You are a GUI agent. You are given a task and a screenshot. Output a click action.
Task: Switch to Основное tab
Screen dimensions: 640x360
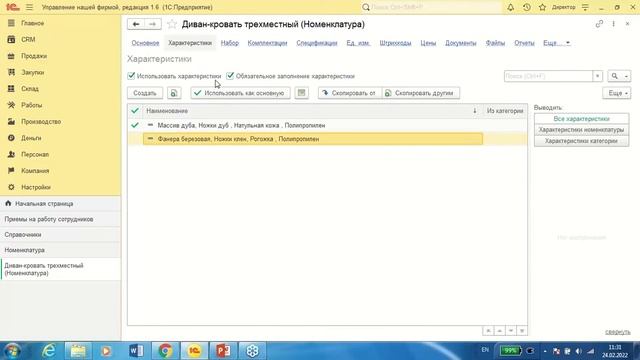[145, 43]
